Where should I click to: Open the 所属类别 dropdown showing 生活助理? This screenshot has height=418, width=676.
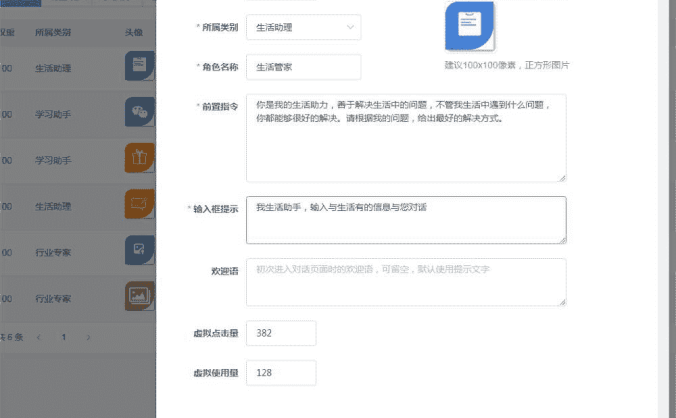pos(304,28)
